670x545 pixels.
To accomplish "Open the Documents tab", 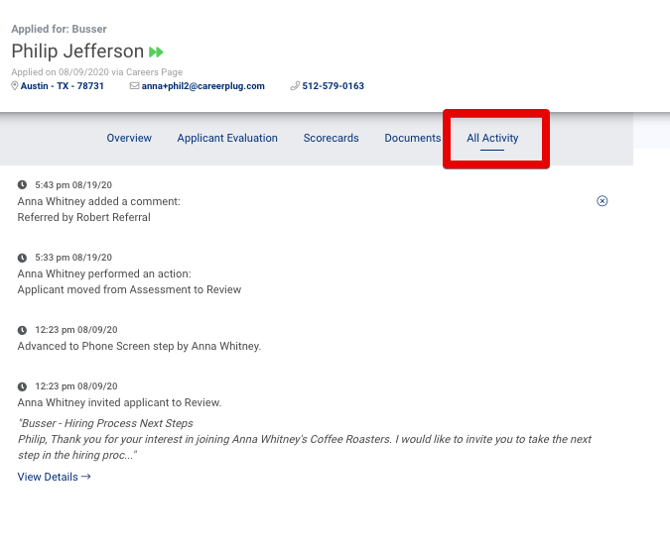I will [x=412, y=138].
